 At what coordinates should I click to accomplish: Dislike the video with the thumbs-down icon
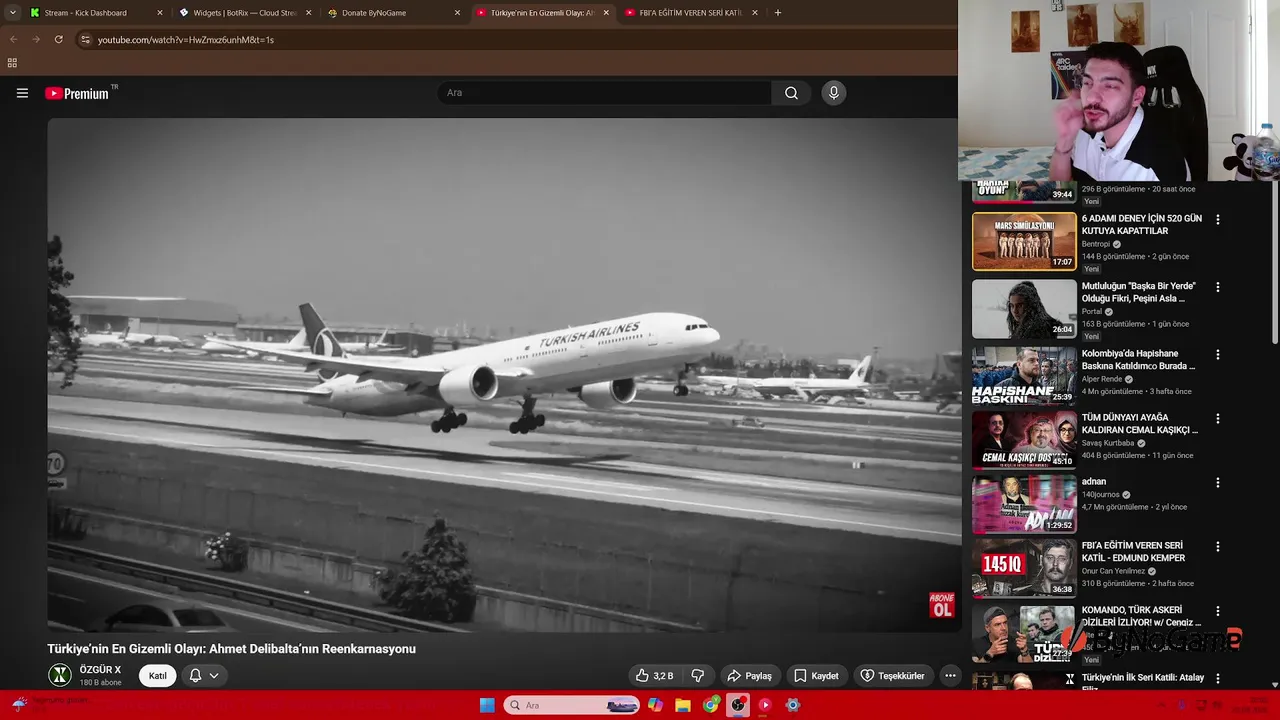[x=698, y=676]
